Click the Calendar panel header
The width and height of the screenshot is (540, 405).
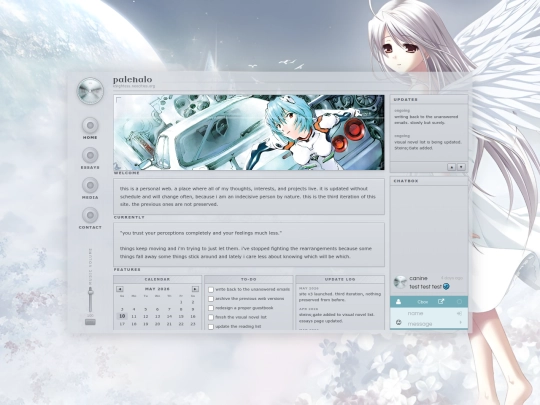(x=157, y=279)
